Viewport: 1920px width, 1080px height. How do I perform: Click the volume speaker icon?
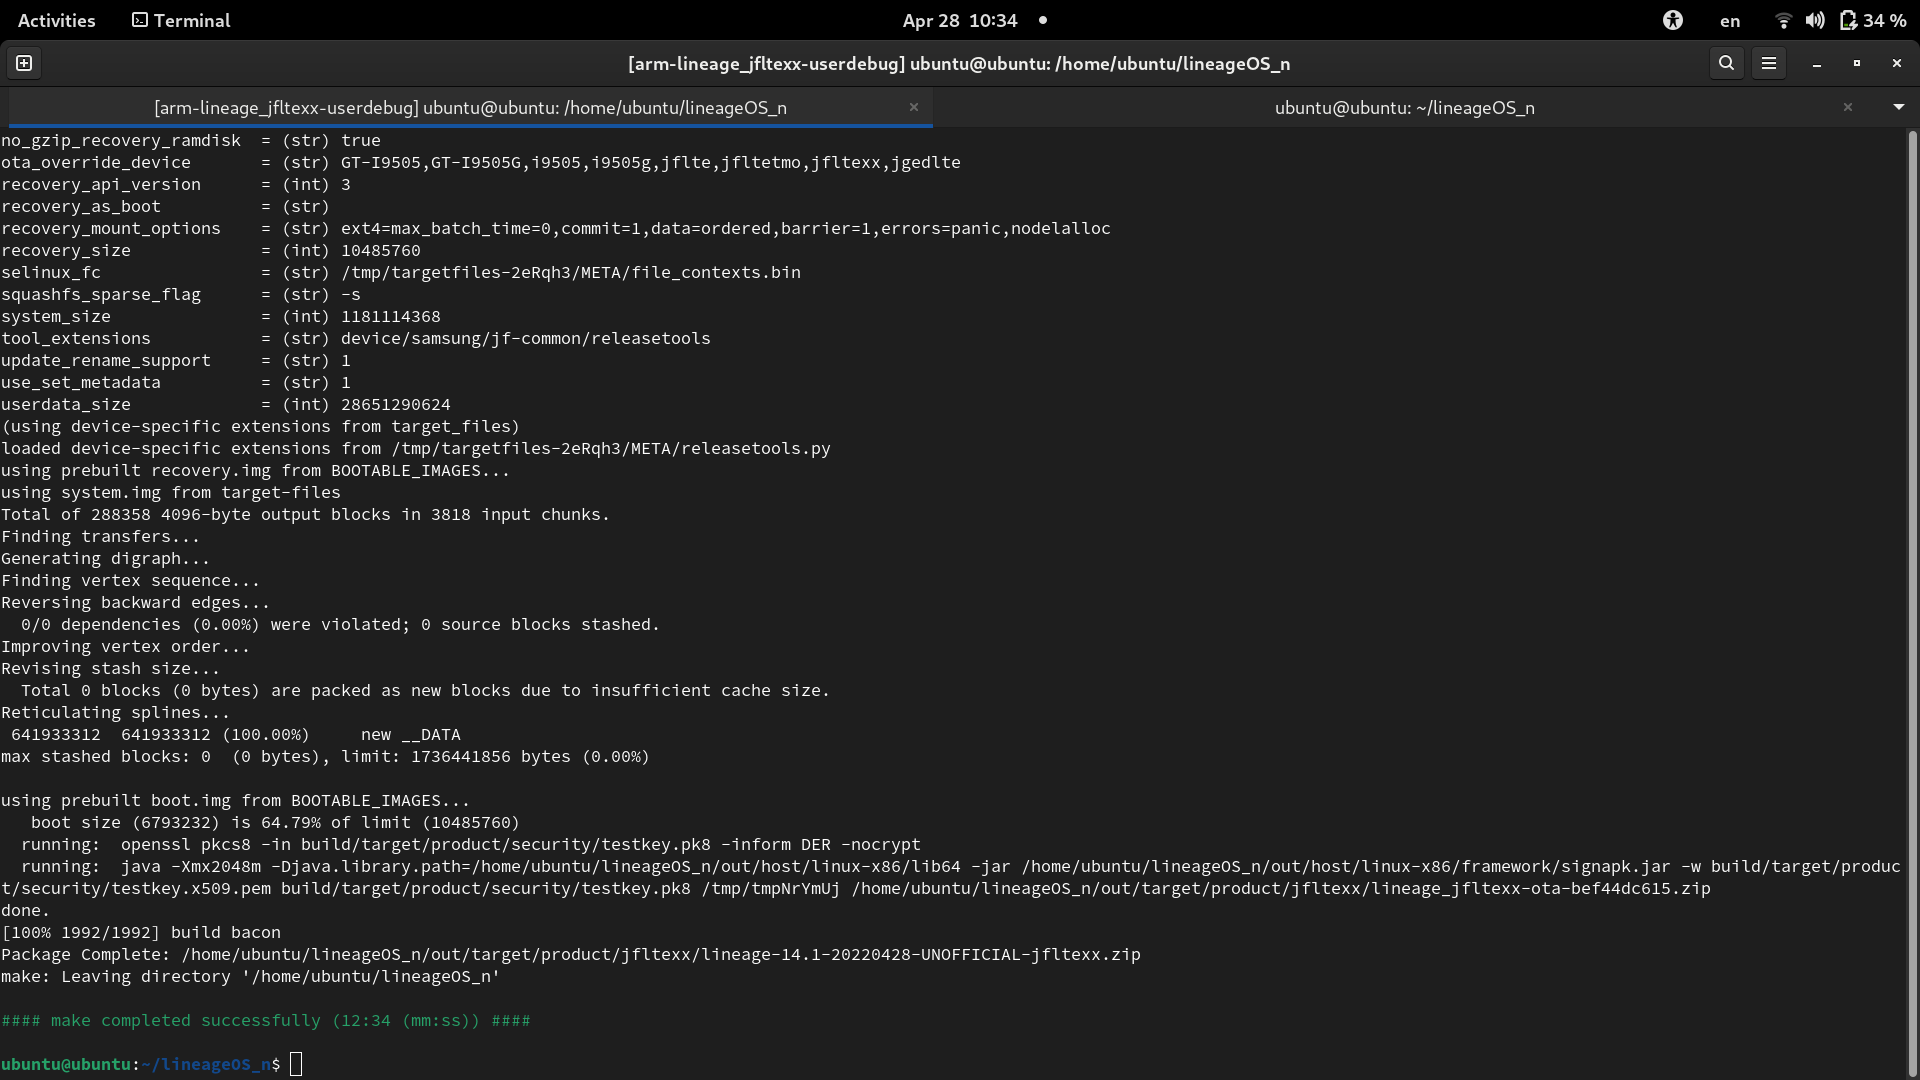(x=1815, y=20)
